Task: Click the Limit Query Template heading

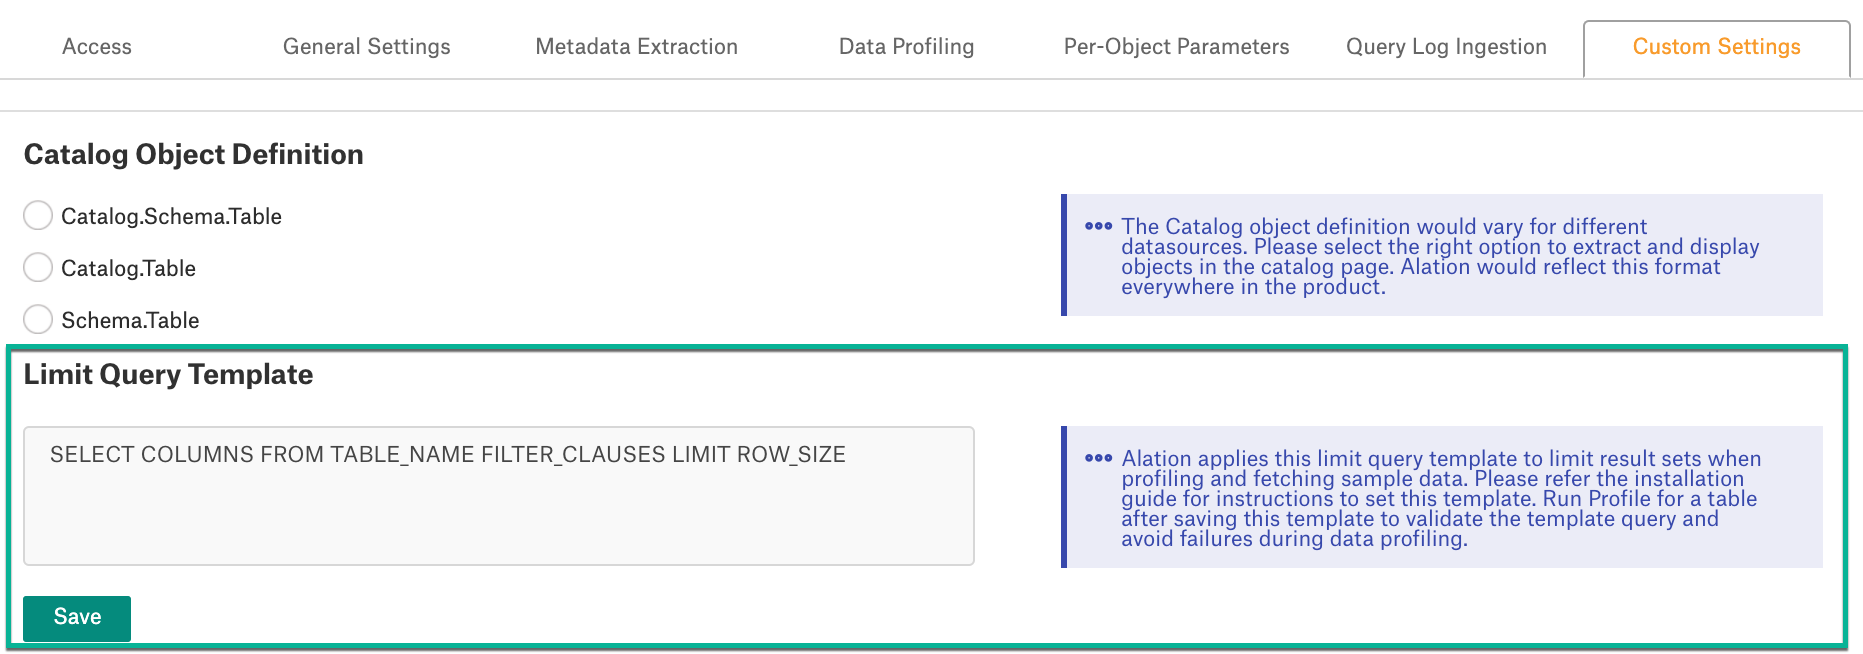Action: click(168, 374)
